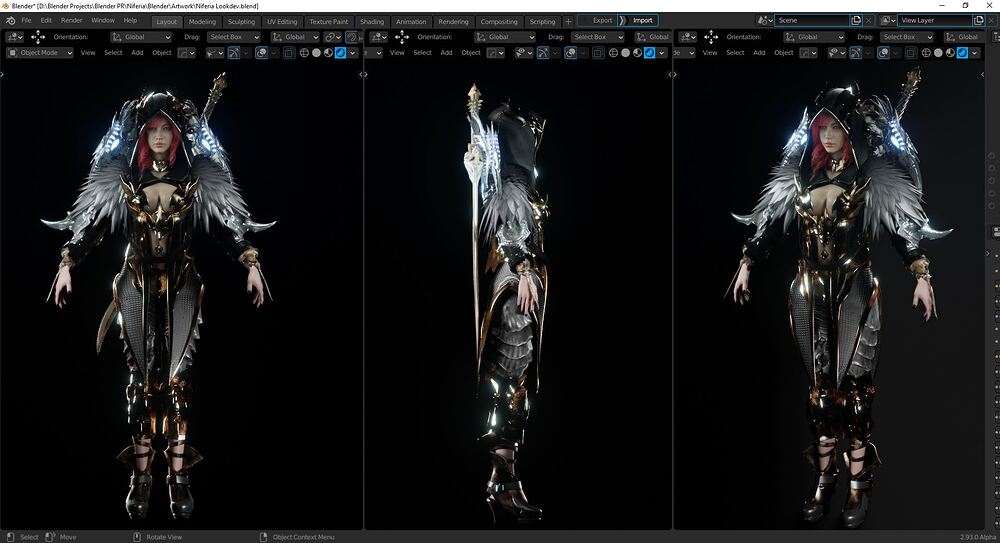Toggle gizmos in the left viewport

click(x=233, y=52)
